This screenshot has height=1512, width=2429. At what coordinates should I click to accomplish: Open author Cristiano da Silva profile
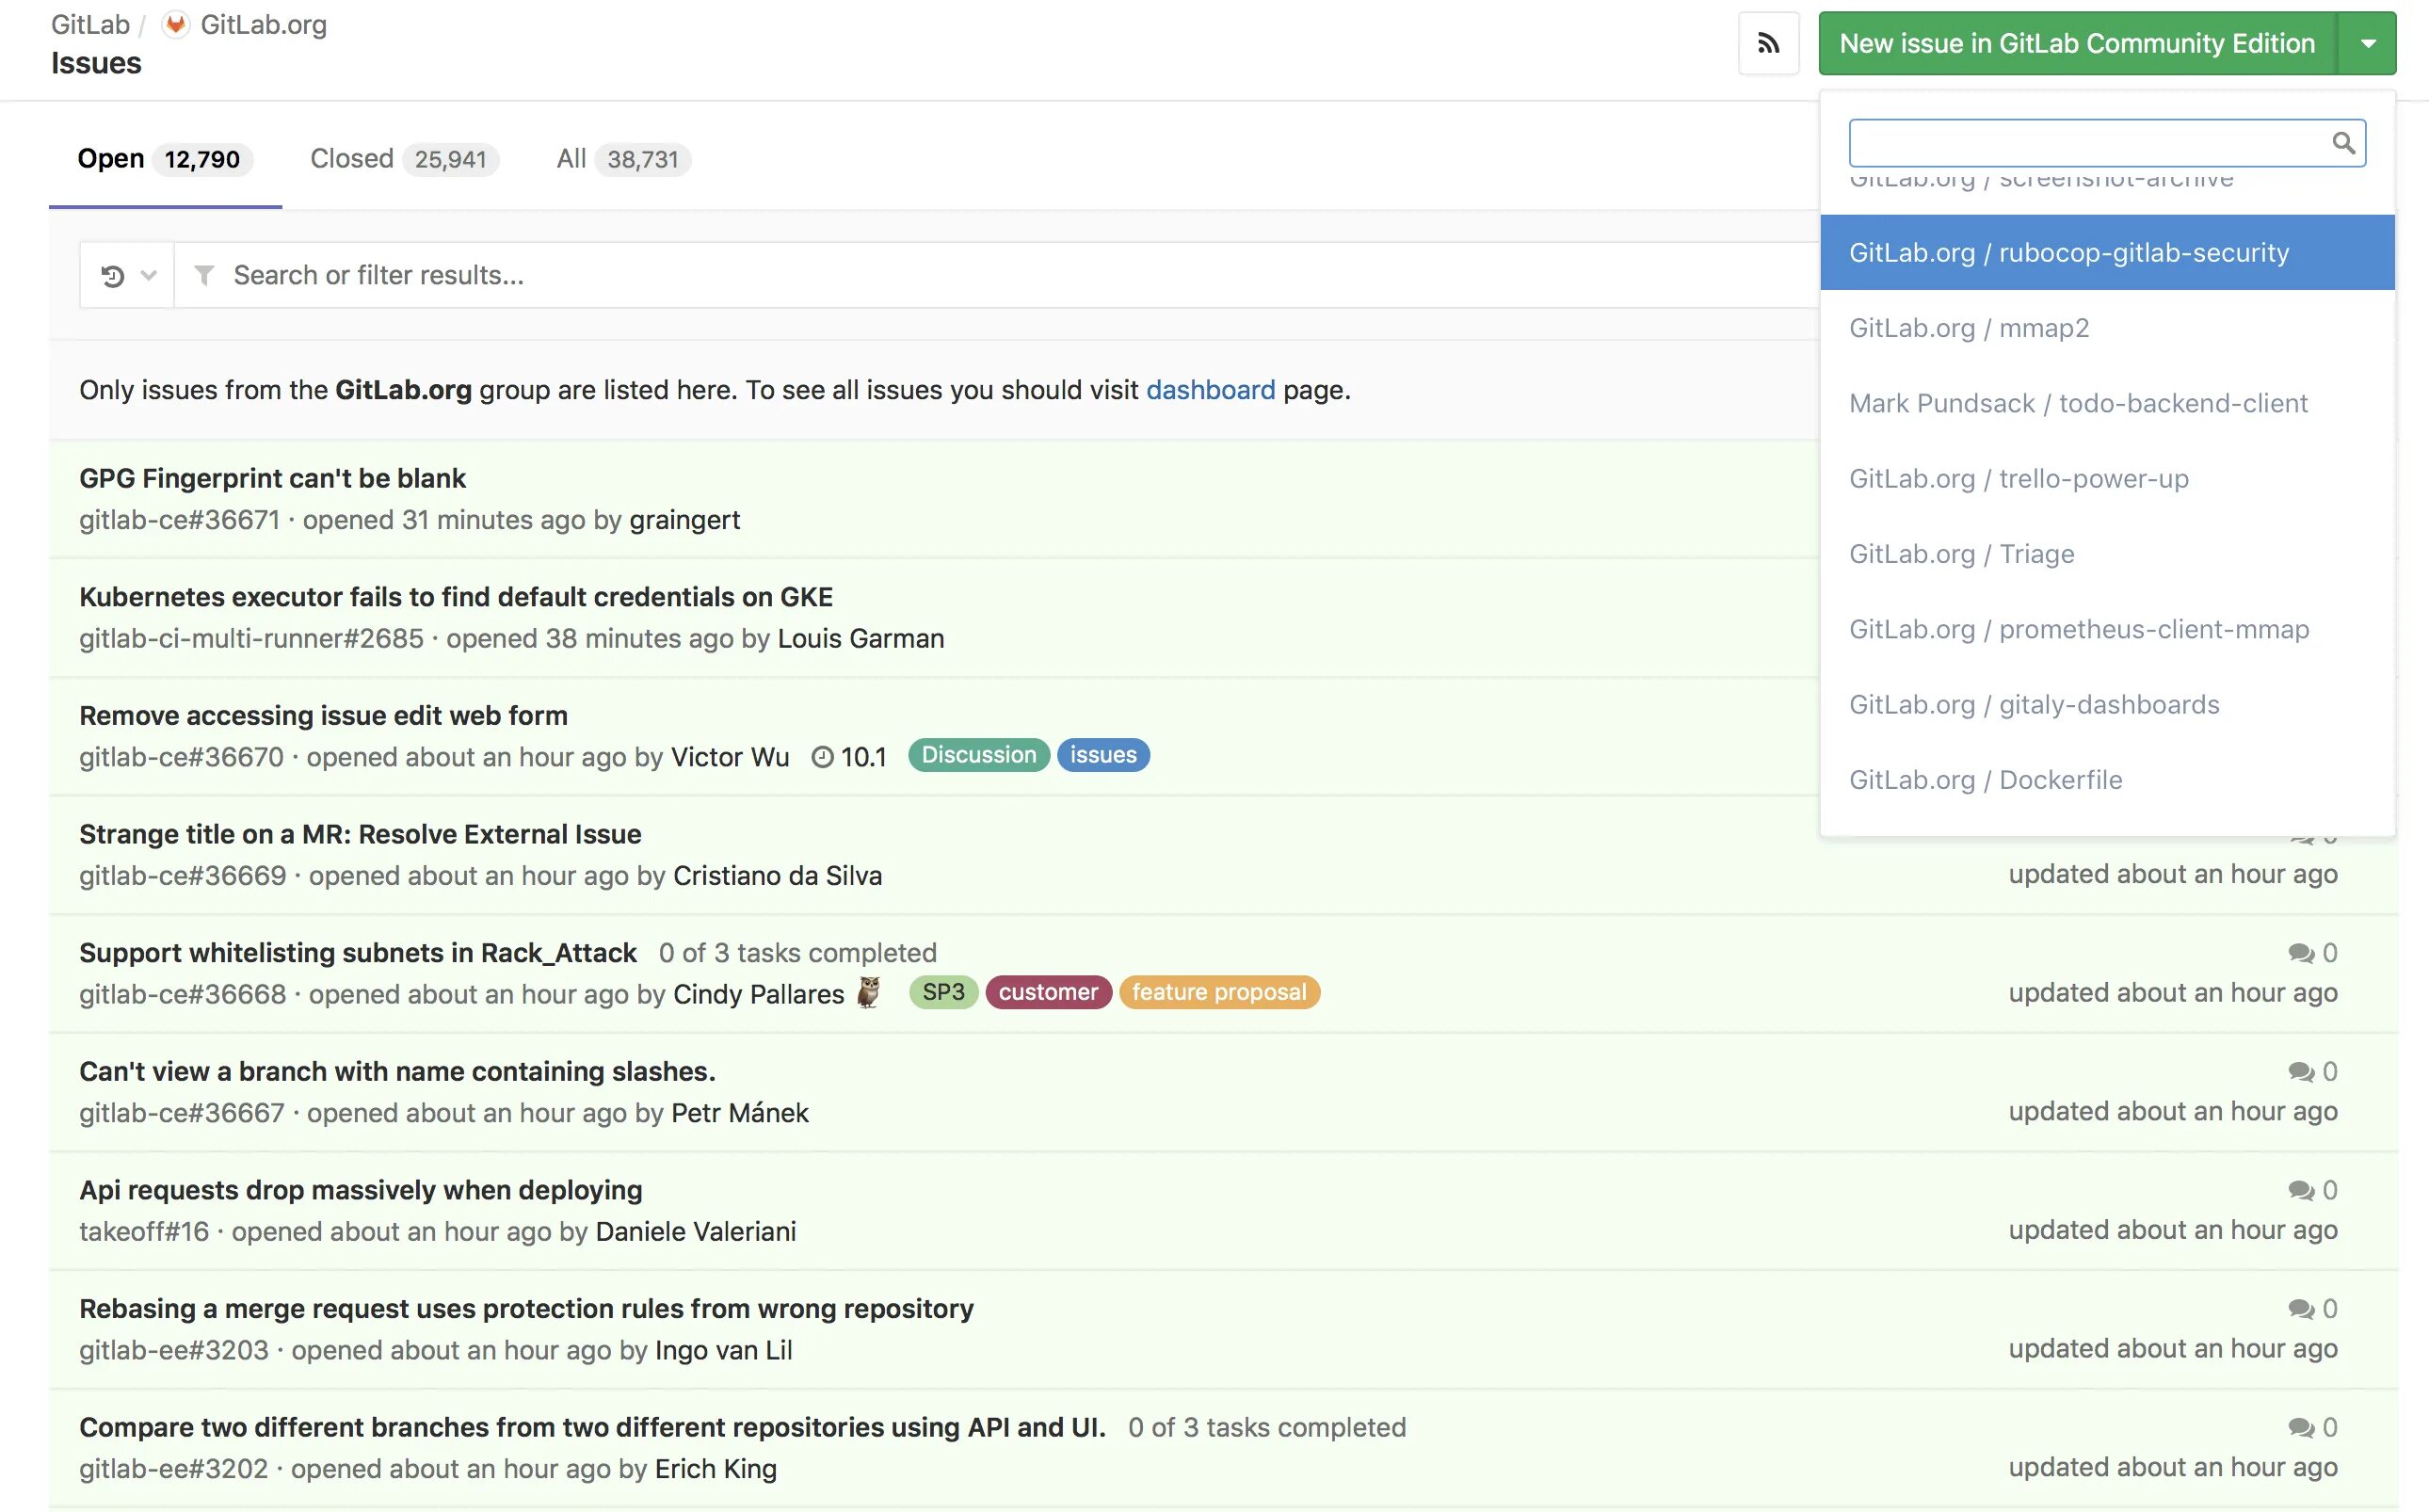coord(777,876)
